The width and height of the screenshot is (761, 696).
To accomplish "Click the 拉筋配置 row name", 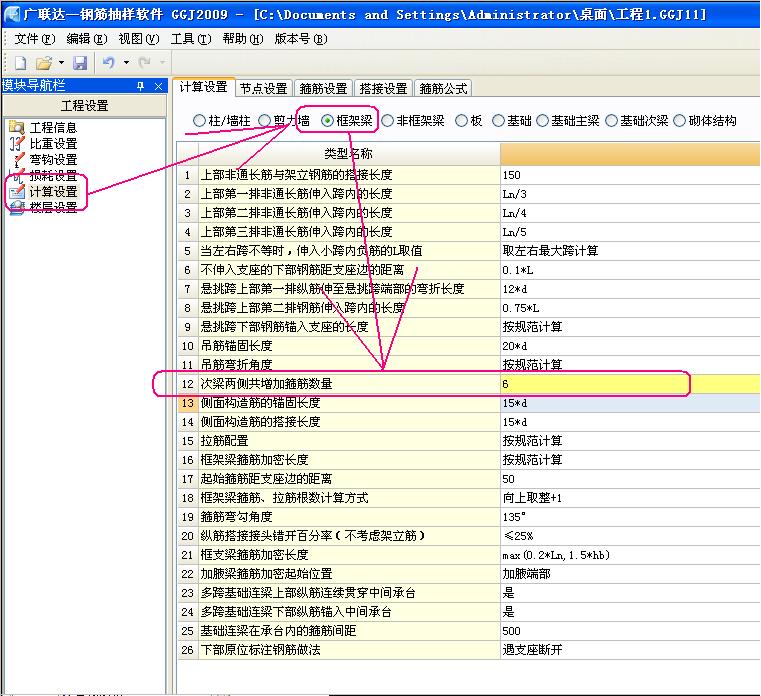I will tap(224, 441).
